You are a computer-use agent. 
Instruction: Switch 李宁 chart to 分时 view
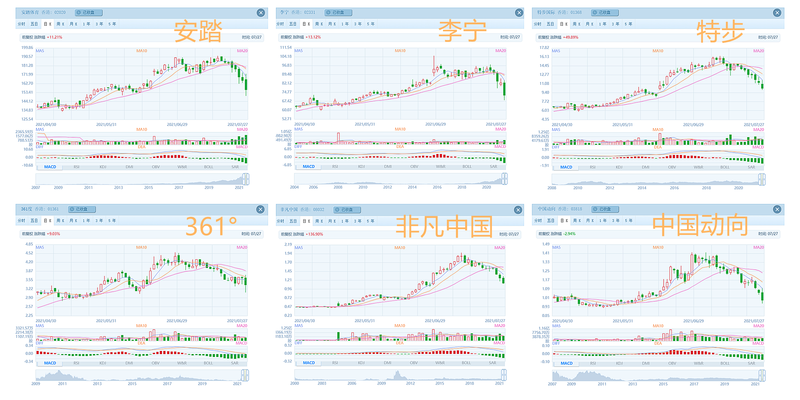[x=280, y=23]
